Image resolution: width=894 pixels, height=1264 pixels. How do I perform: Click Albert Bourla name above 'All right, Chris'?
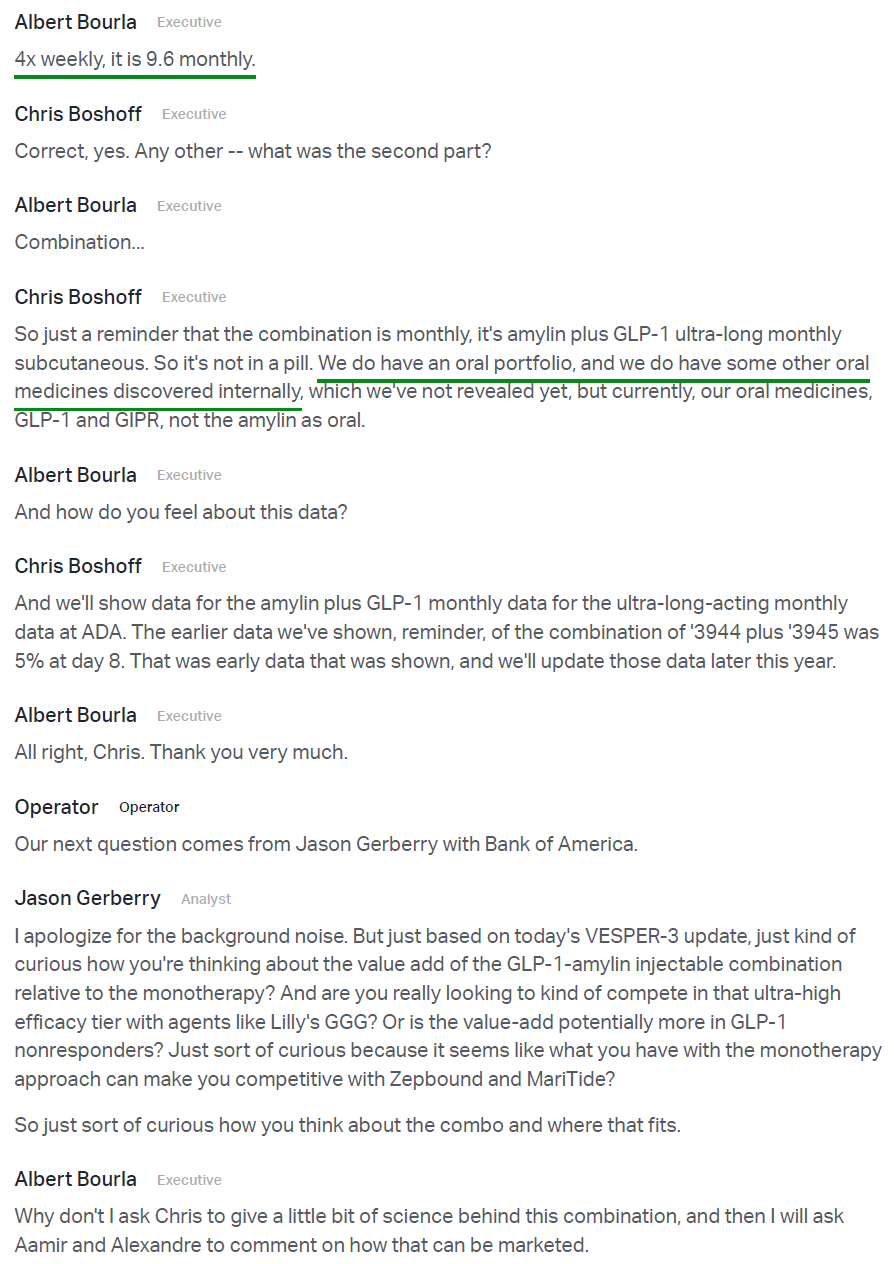pos(75,715)
